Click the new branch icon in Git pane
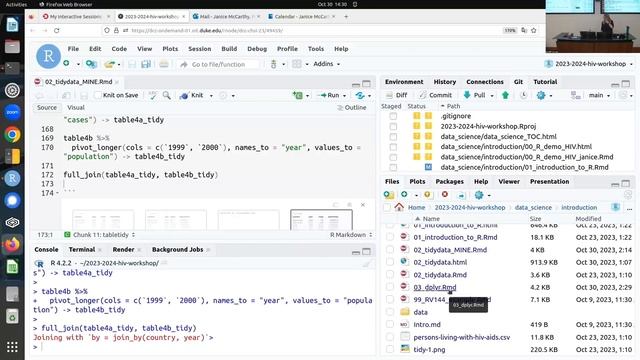The image size is (640, 360). pyautogui.click(x=576, y=95)
